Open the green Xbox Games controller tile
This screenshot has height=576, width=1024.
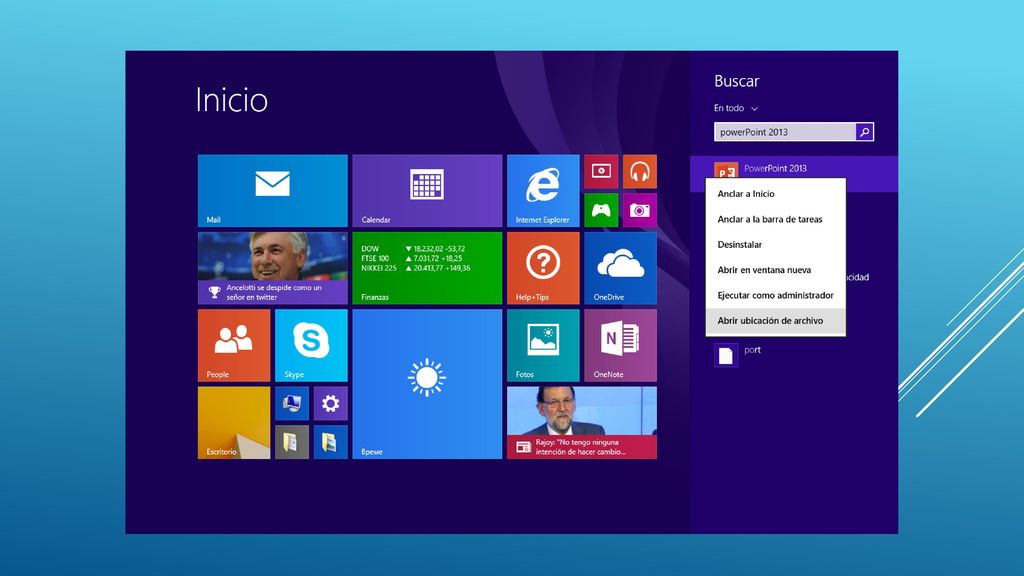(601, 210)
